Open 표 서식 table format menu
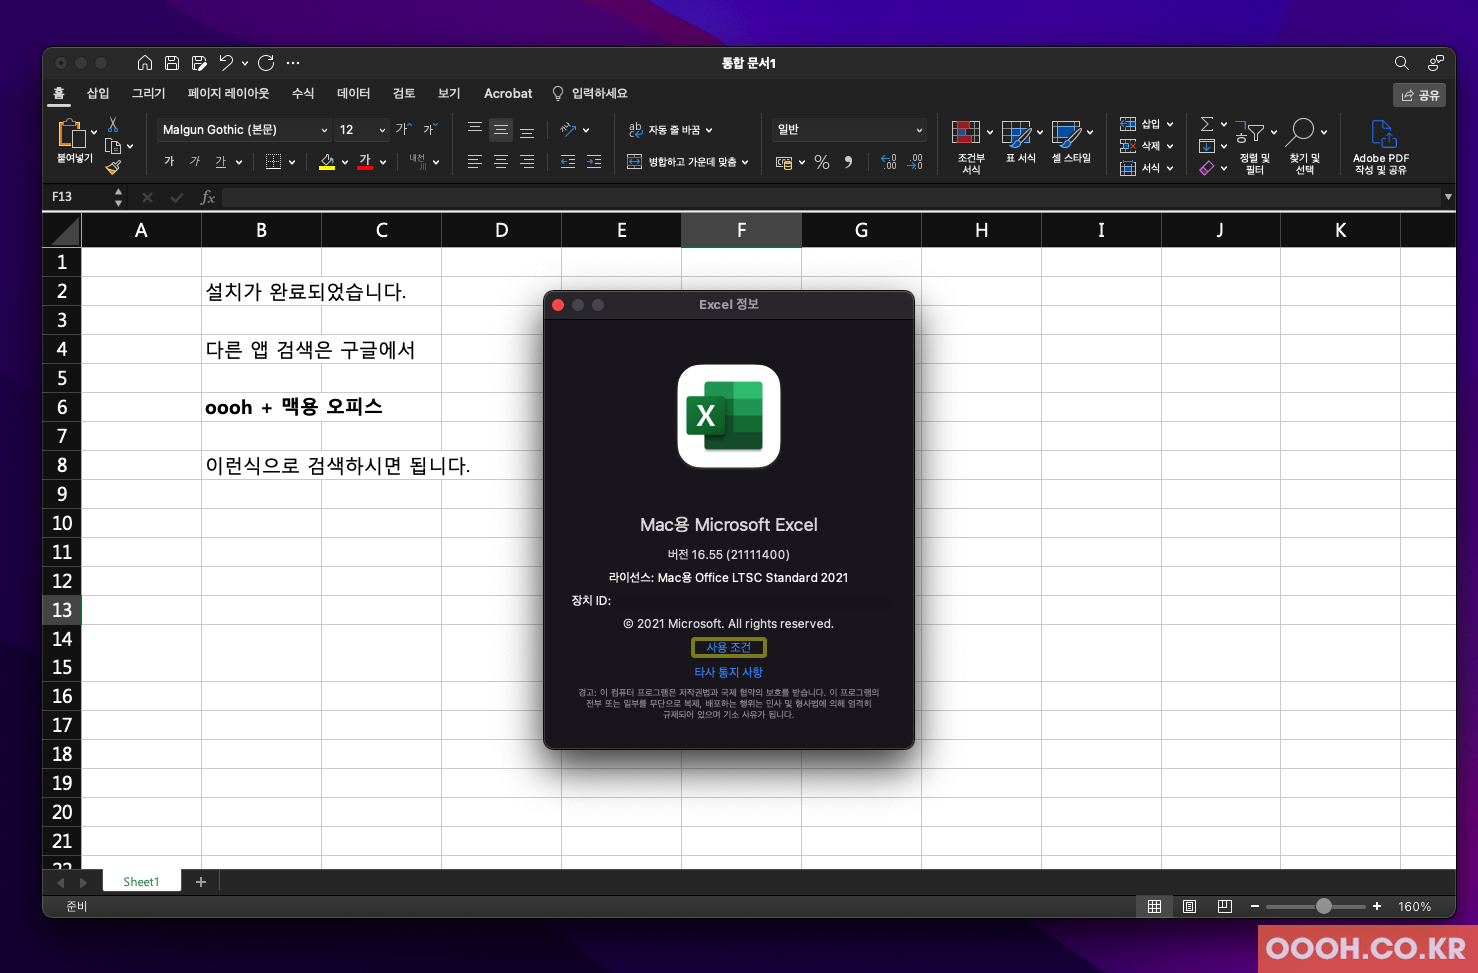This screenshot has width=1478, height=973. tap(1021, 142)
